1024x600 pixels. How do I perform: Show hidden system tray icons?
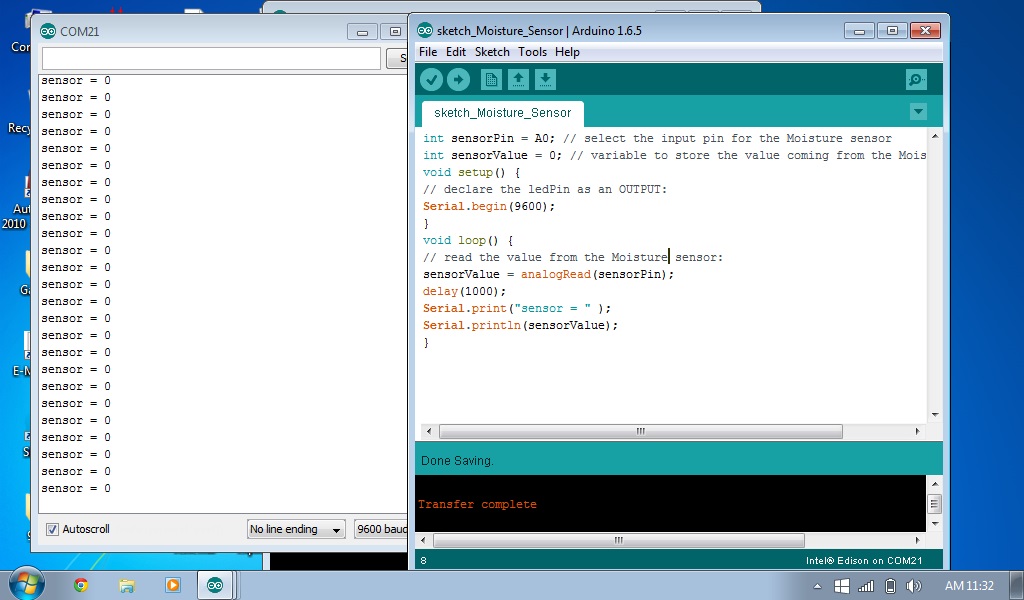click(x=817, y=587)
